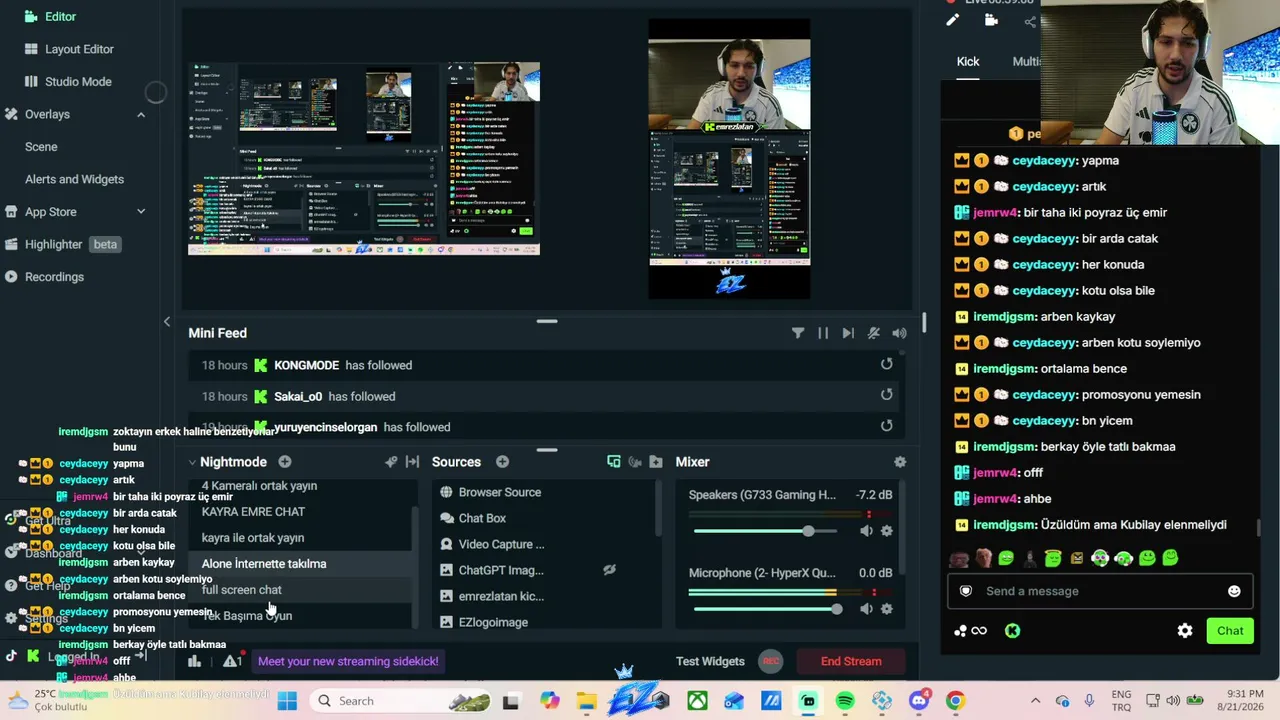Image resolution: width=1280 pixels, height=720 pixels.
Task: Open Alerts and Widgets page
Action: [x=74, y=180]
